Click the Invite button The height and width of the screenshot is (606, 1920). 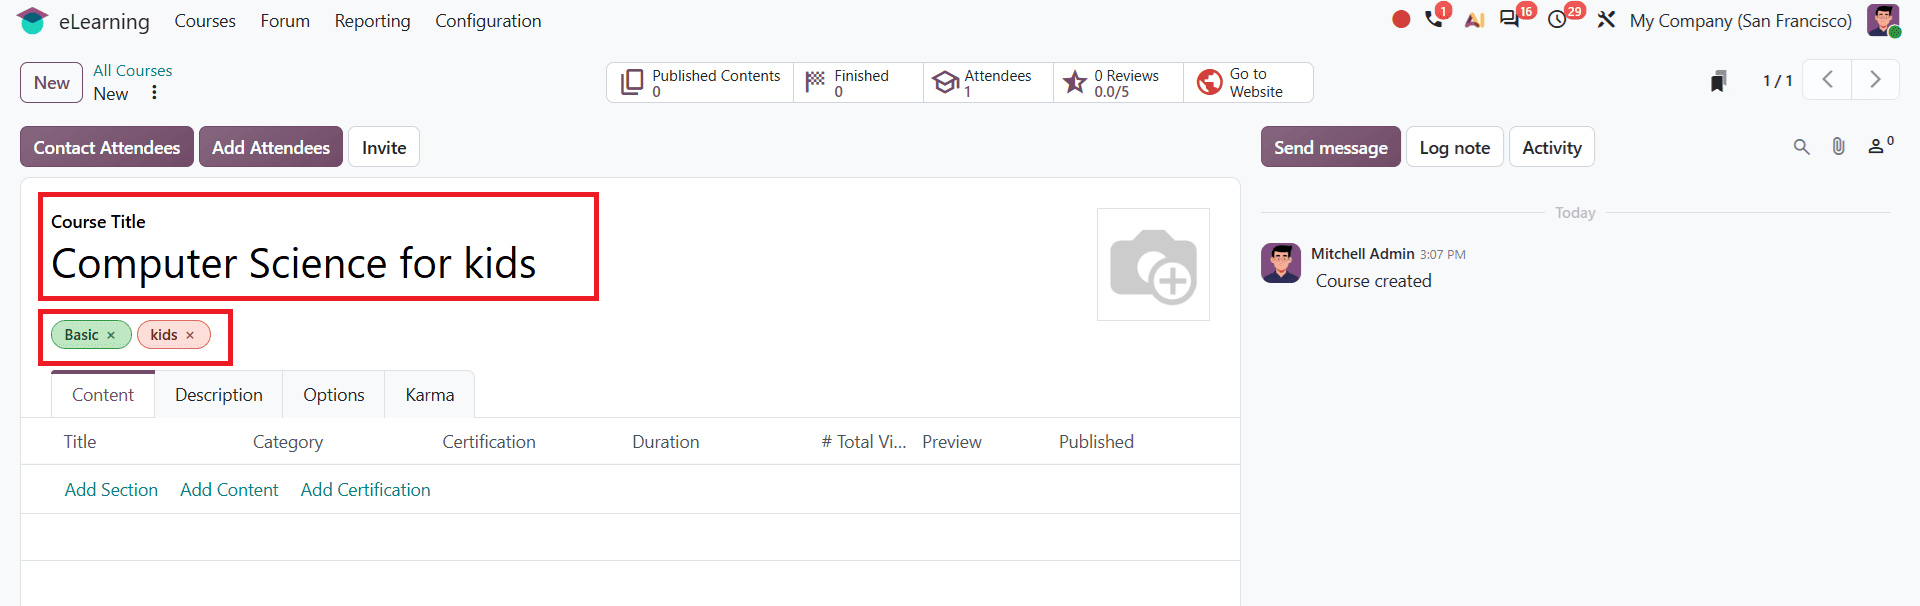(384, 147)
